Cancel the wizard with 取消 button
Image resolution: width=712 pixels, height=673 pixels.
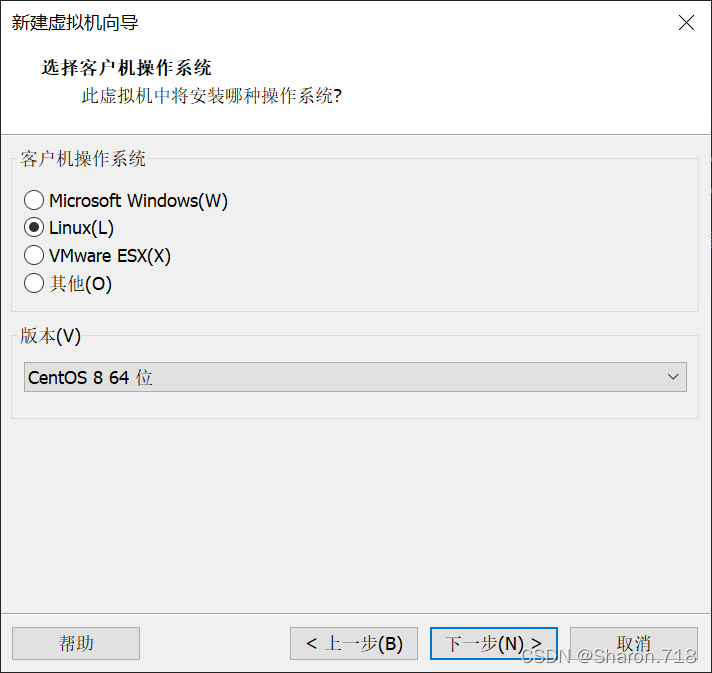(634, 643)
